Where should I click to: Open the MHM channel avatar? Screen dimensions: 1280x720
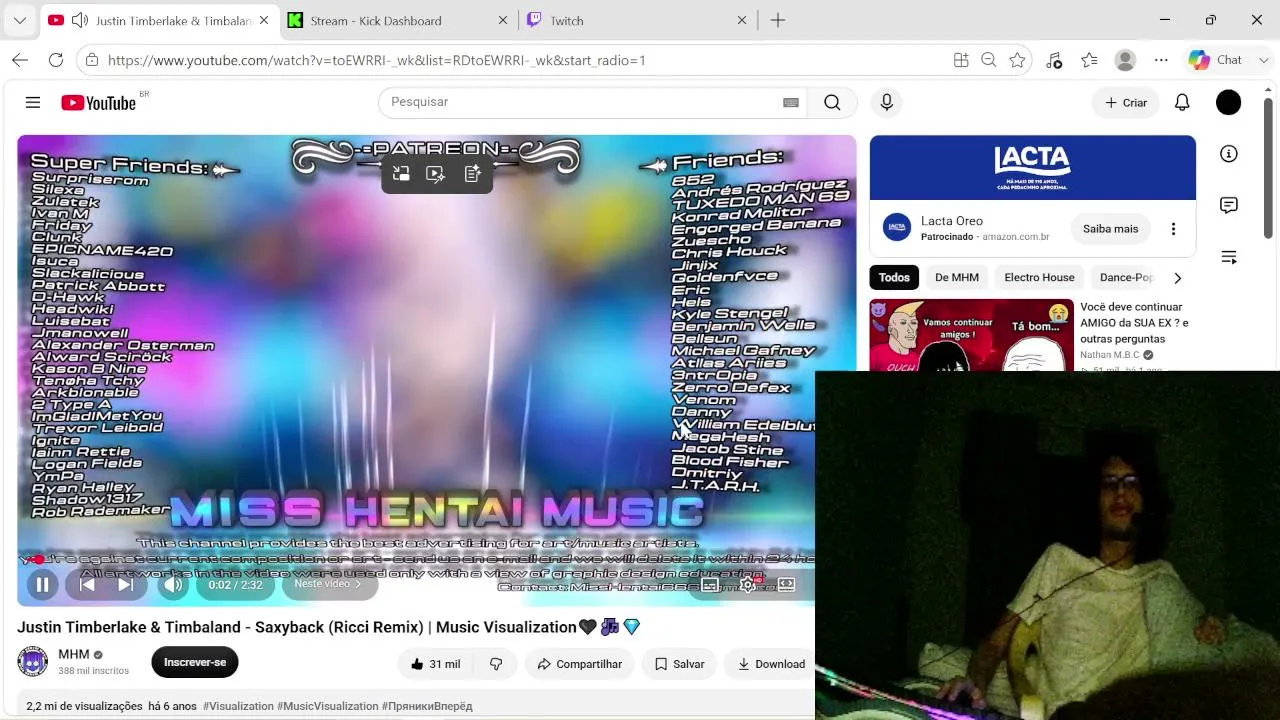pos(32,662)
